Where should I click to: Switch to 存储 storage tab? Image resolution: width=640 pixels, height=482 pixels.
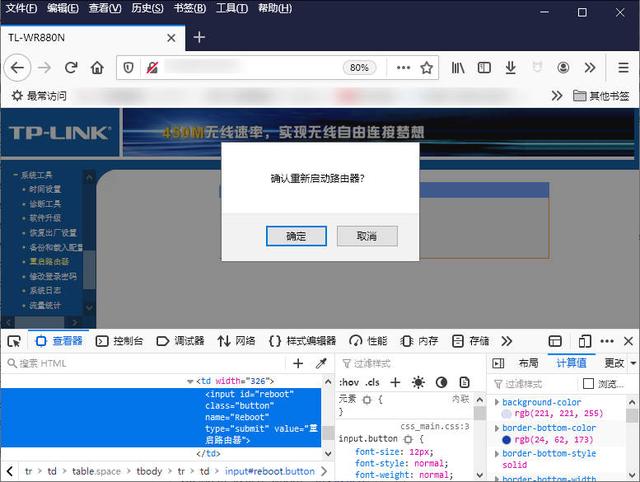[x=471, y=341]
